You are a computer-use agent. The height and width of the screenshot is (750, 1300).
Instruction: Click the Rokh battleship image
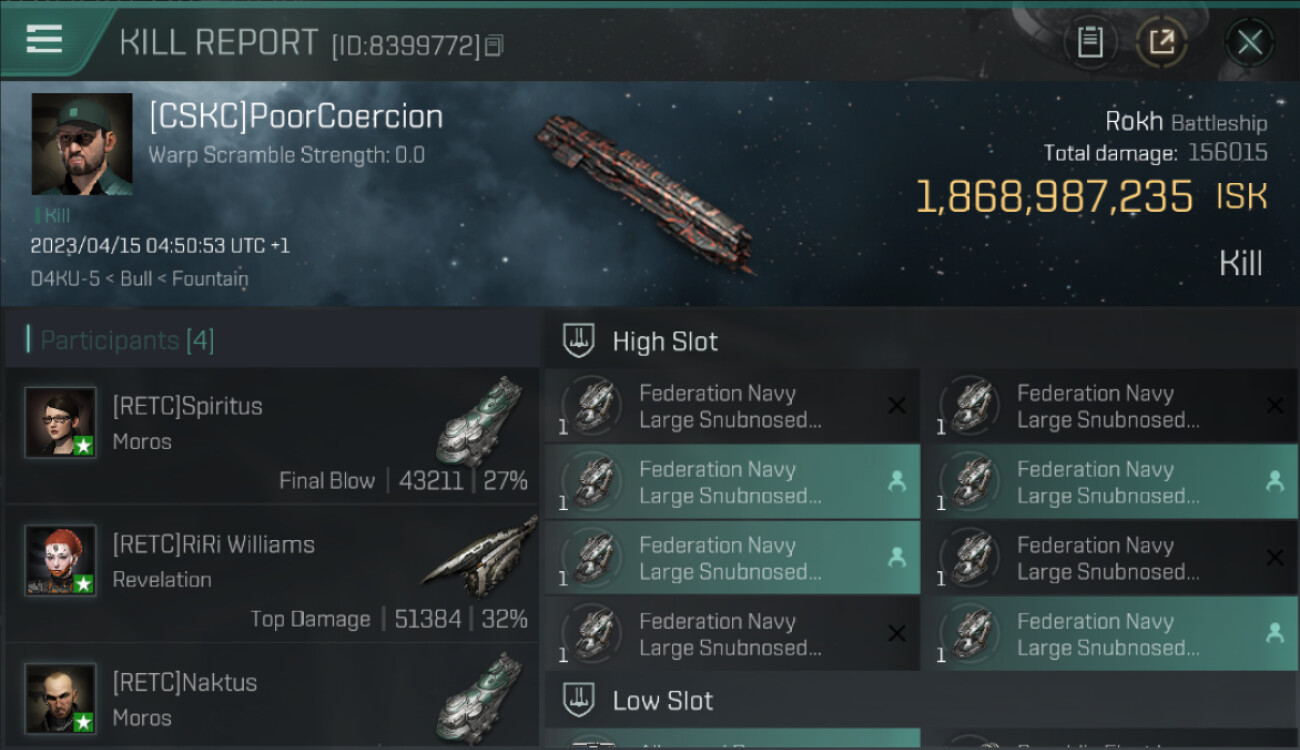pos(645,190)
